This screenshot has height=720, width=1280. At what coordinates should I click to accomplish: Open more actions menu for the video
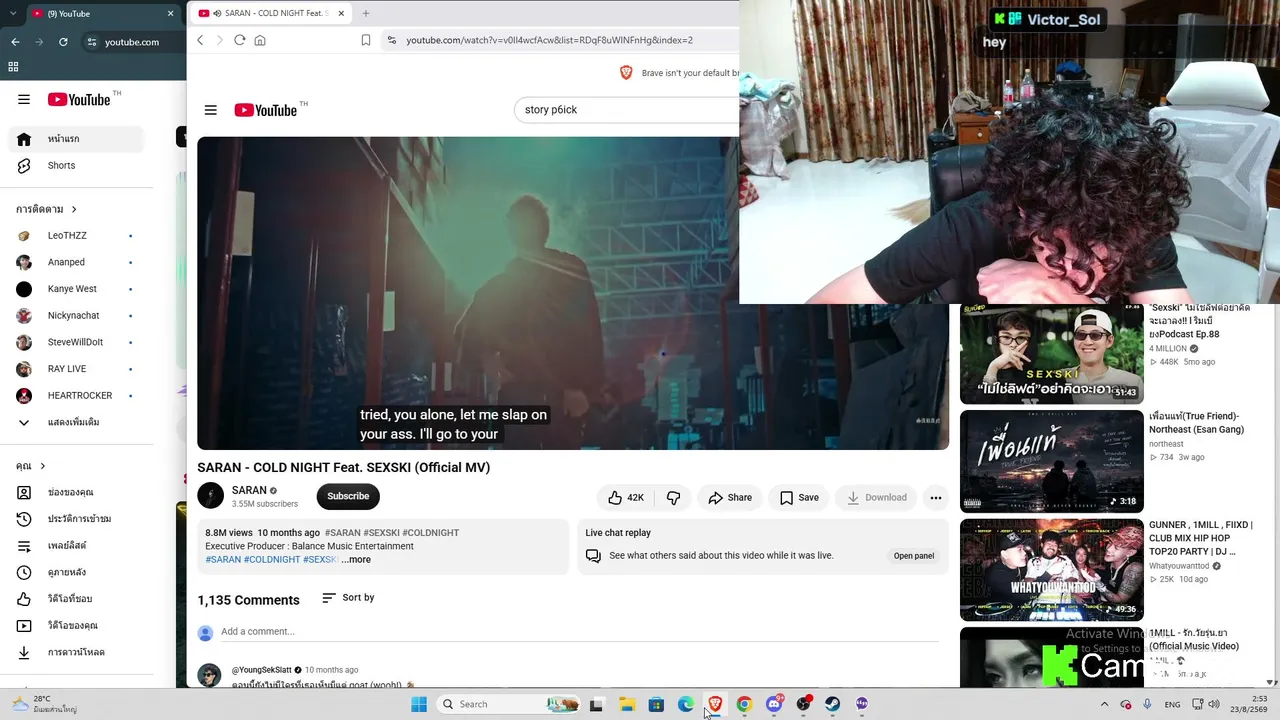point(936,497)
